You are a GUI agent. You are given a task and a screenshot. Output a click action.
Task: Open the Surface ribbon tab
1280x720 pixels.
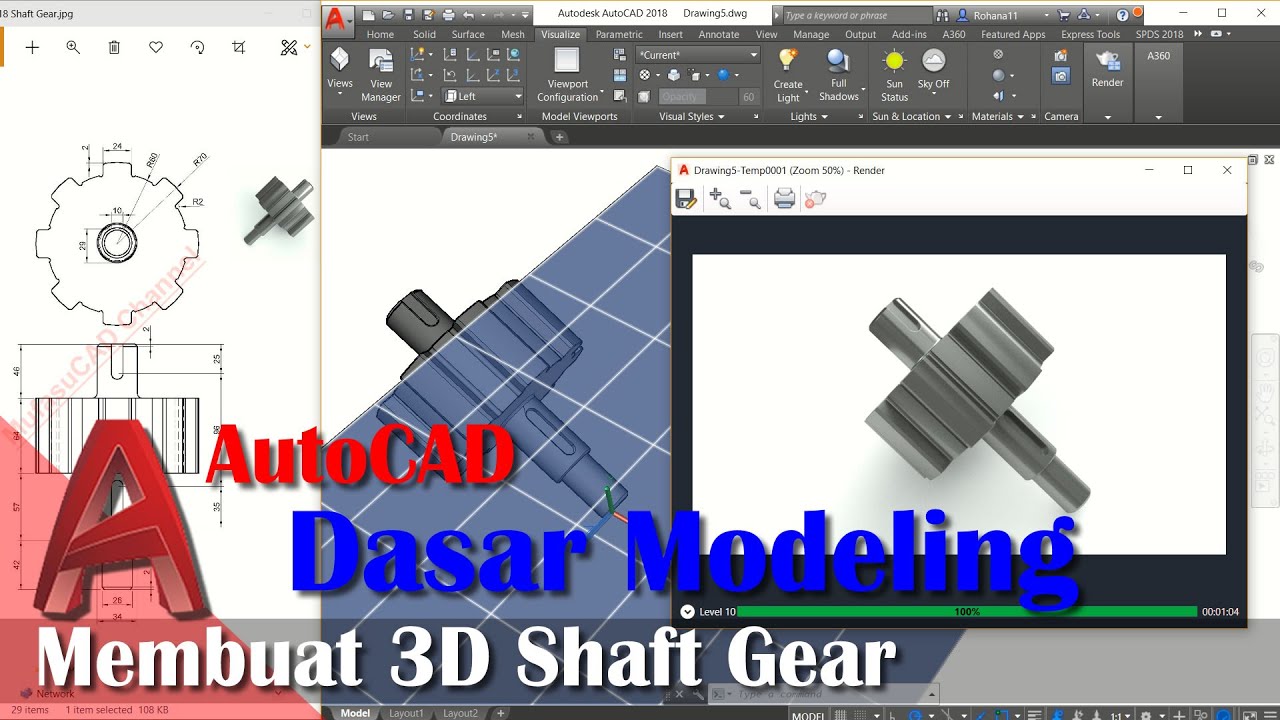[x=468, y=34]
